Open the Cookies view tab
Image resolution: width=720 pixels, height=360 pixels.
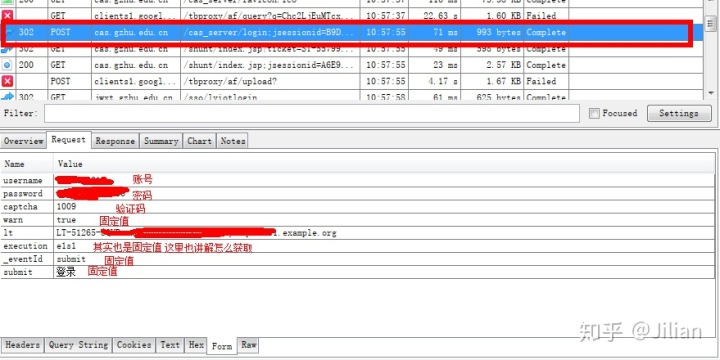point(134,344)
